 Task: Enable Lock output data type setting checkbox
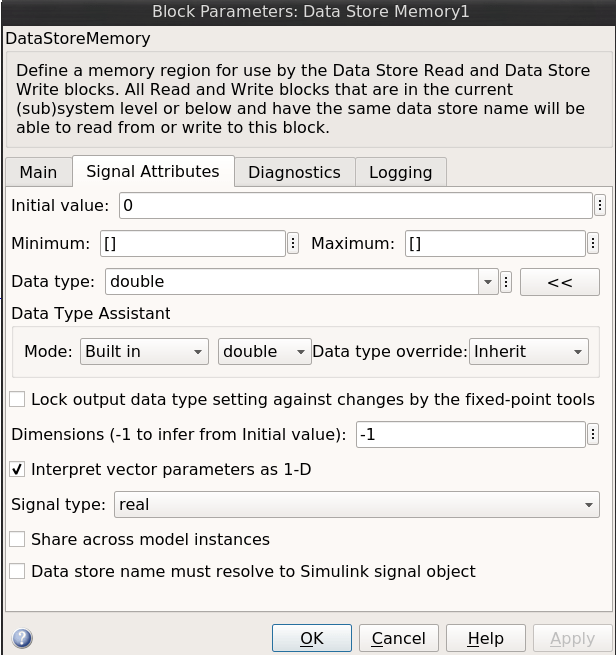(17, 399)
